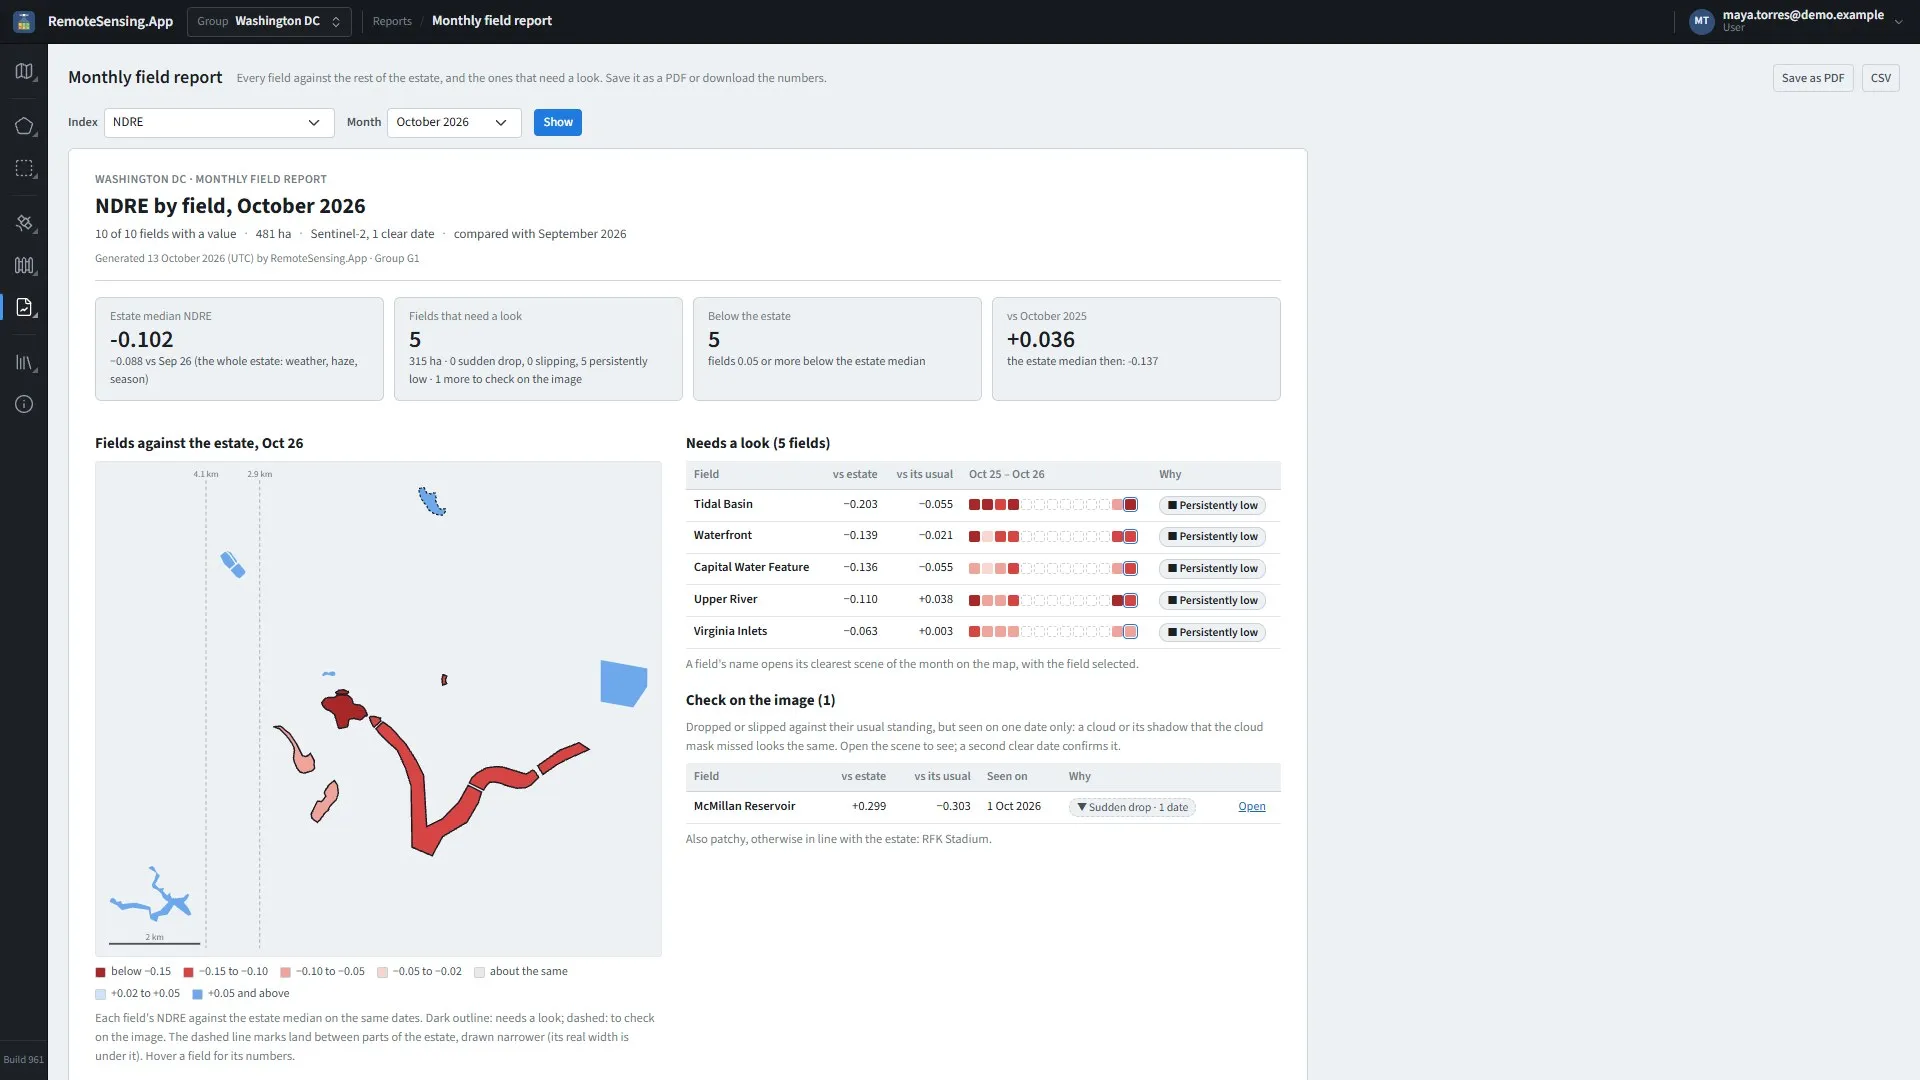Click the Tidal Basin field name
The image size is (1920, 1080).
[x=723, y=504]
